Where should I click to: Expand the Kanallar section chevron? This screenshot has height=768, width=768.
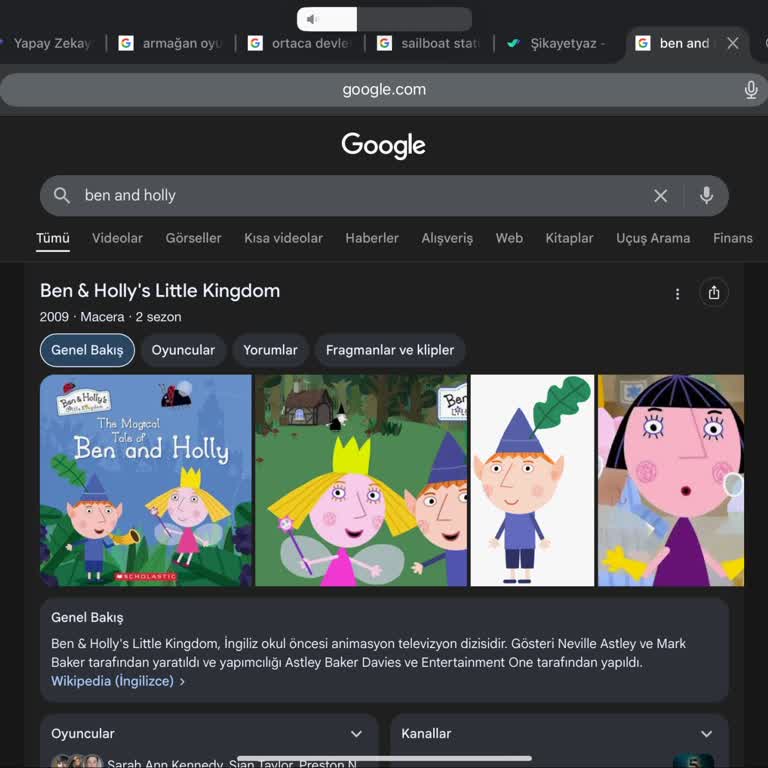706,734
